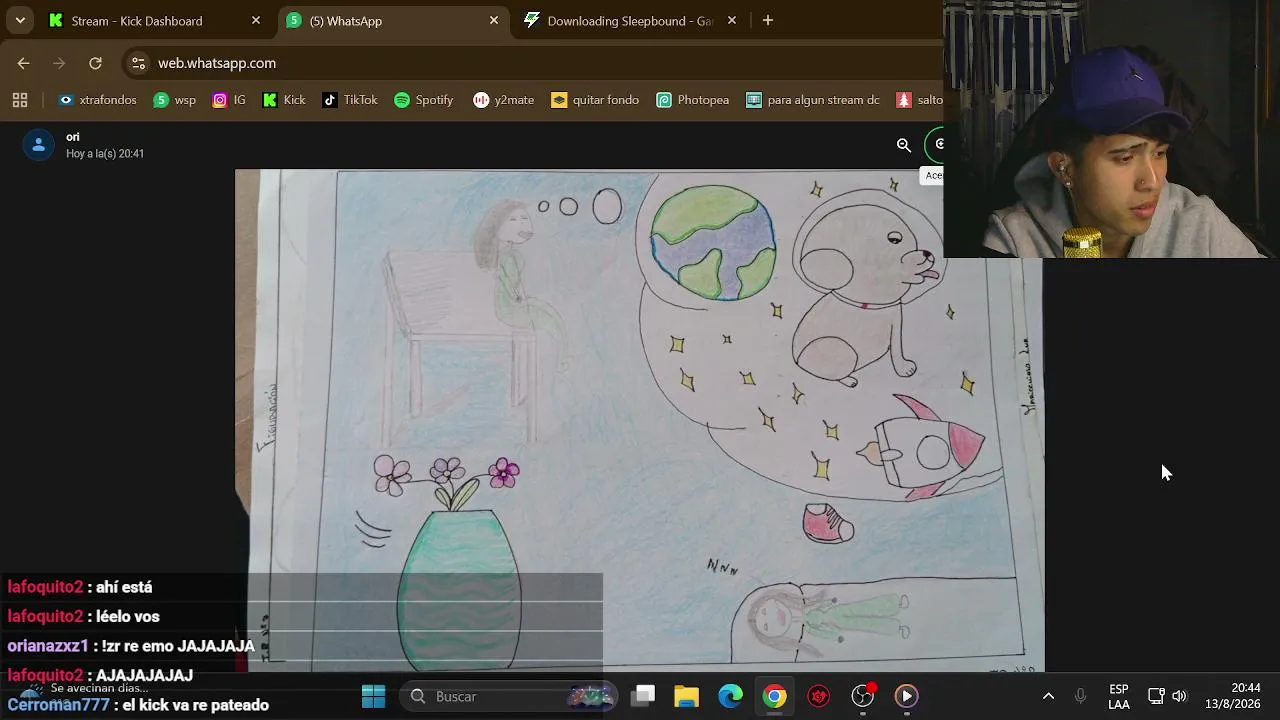Image resolution: width=1280 pixels, height=720 pixels.
Task: Open the bookmarks apps grid icon
Action: (20, 100)
